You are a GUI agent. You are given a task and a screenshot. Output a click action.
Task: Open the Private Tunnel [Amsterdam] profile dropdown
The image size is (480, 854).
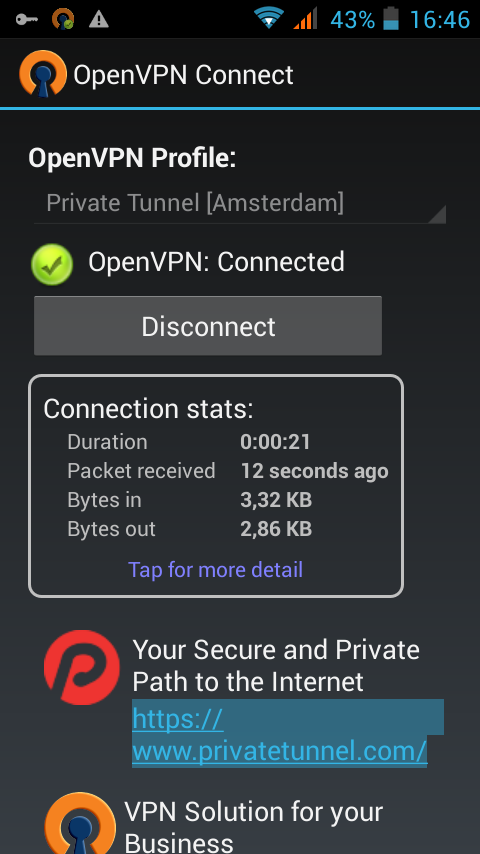(240, 204)
